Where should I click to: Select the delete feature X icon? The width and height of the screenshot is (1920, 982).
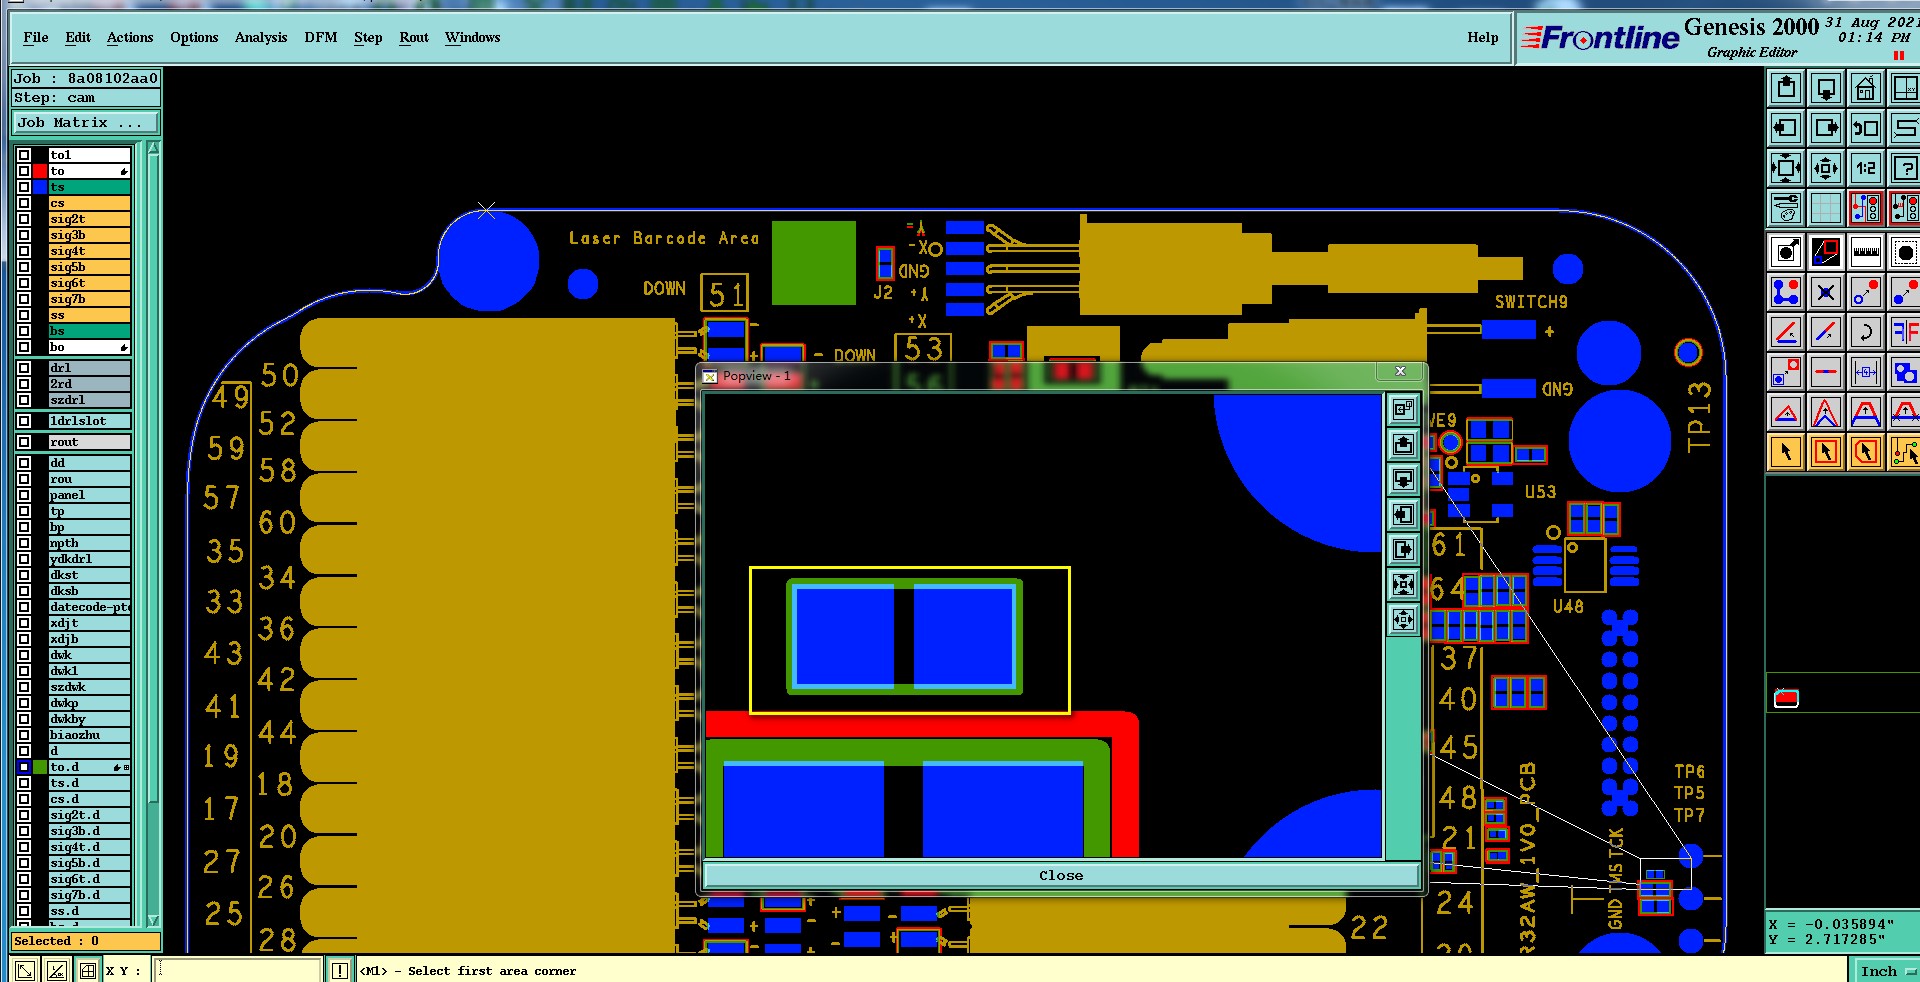(x=1826, y=292)
